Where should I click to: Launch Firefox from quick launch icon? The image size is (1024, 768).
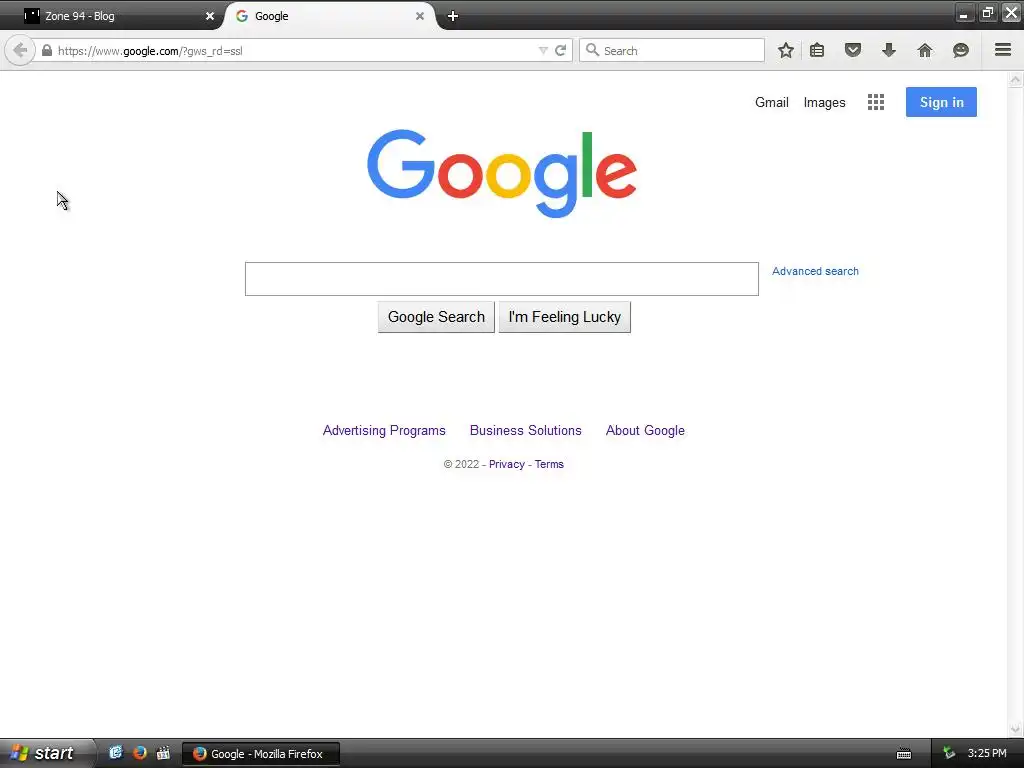click(140, 753)
